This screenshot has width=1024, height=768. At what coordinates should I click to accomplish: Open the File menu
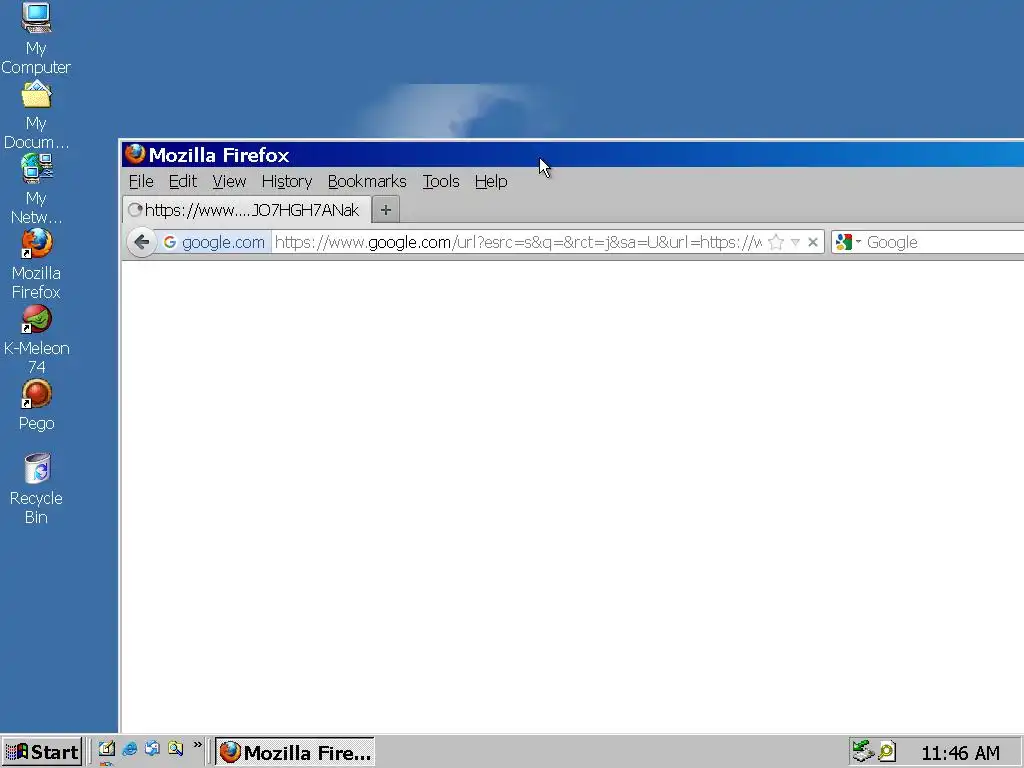tap(141, 181)
